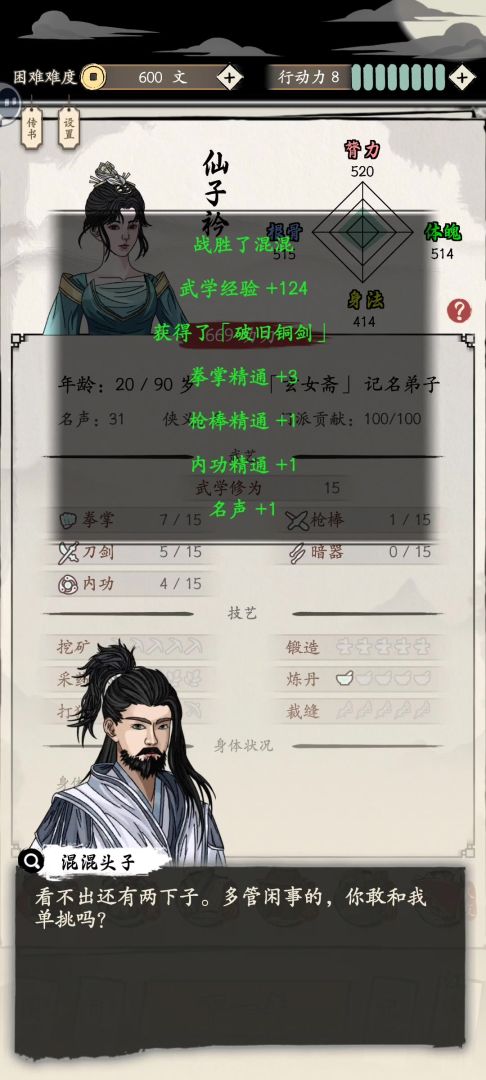Viewport: 486px width, 1080px height.
Task: Select the 暗器 hidden weapon icon
Action: coord(298,552)
